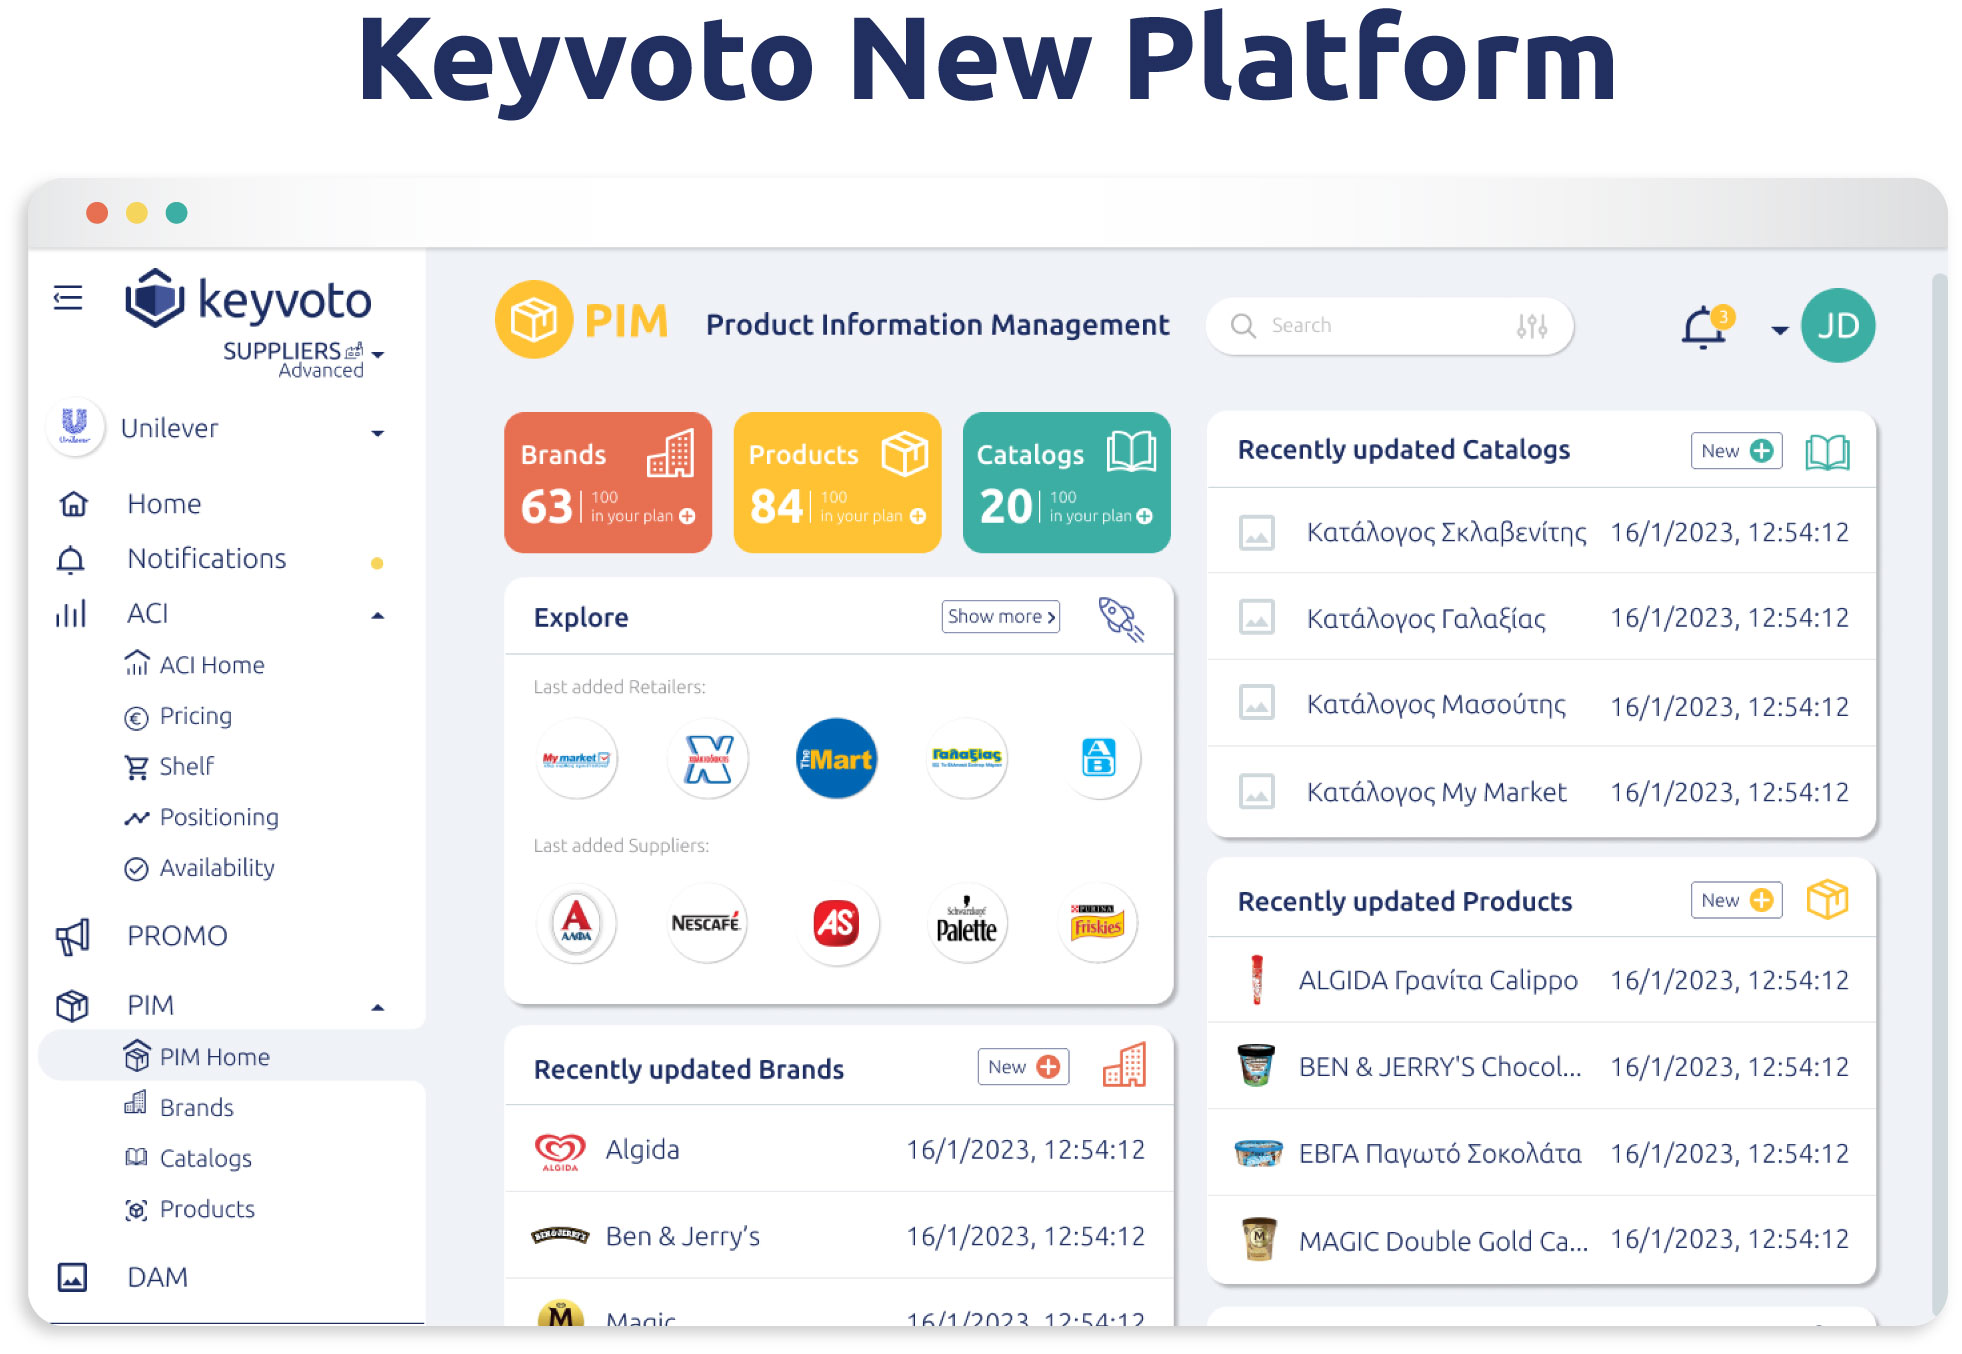Click the building icon in Recently updated Brands
Viewport: 1962px width, 1354px height.
(1124, 1065)
